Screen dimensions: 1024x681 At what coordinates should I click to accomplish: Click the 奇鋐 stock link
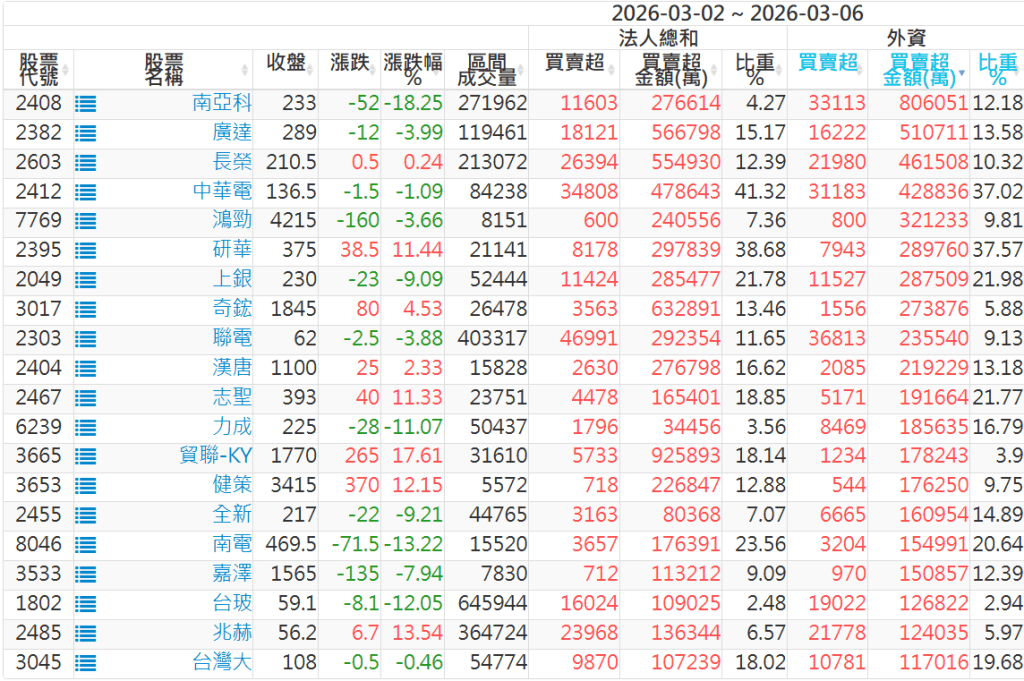pyautogui.click(x=232, y=310)
